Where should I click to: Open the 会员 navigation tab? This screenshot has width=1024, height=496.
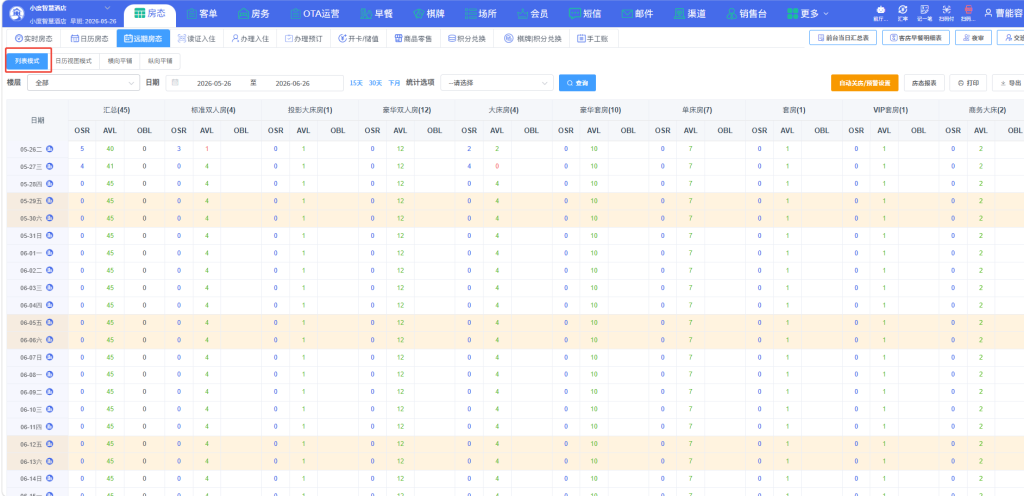532,13
